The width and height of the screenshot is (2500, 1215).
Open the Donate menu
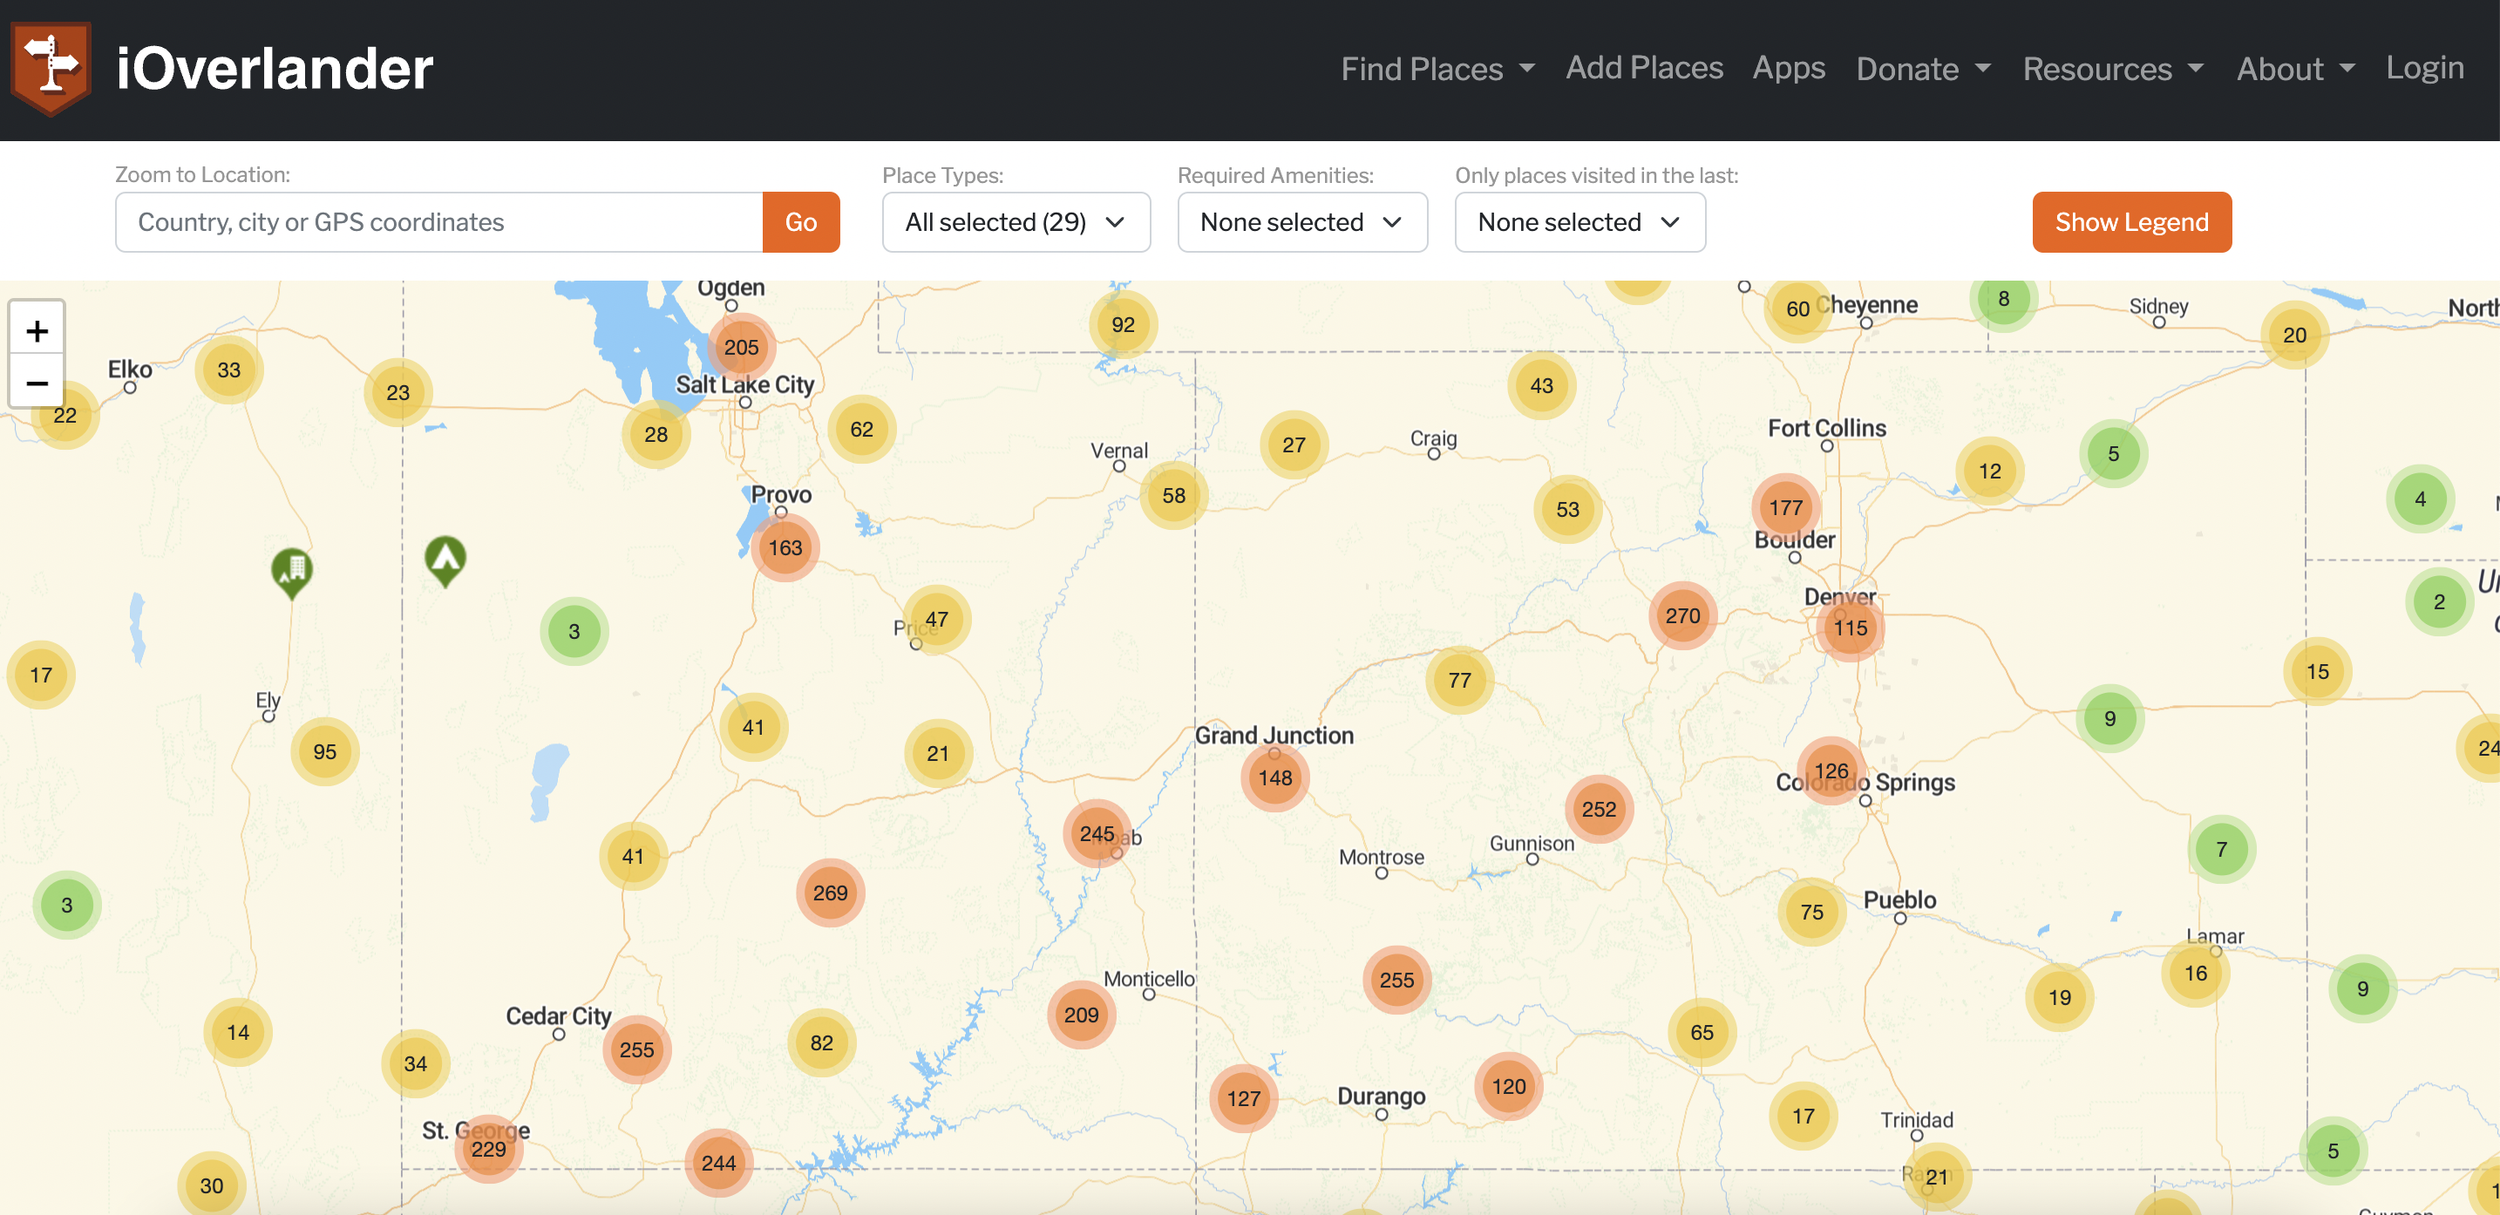coord(1922,68)
